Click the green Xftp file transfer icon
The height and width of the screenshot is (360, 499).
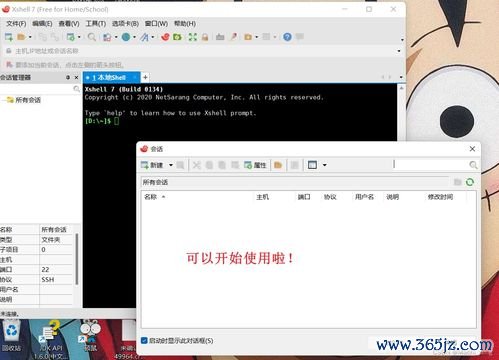(x=178, y=37)
